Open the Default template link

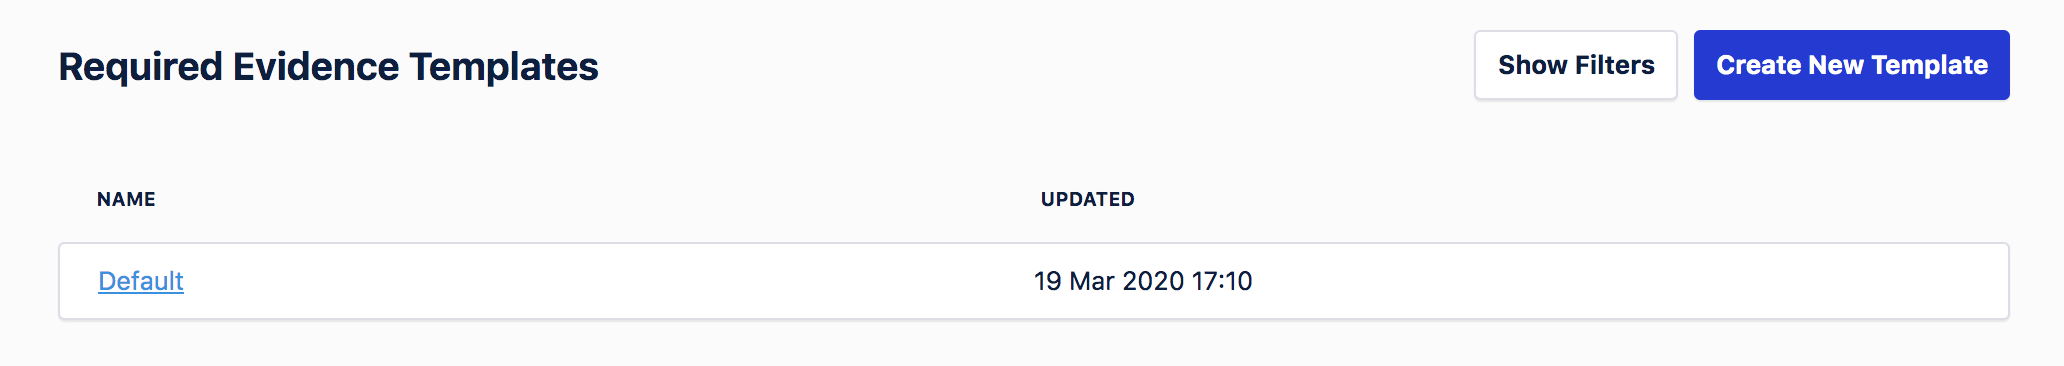coord(141,281)
